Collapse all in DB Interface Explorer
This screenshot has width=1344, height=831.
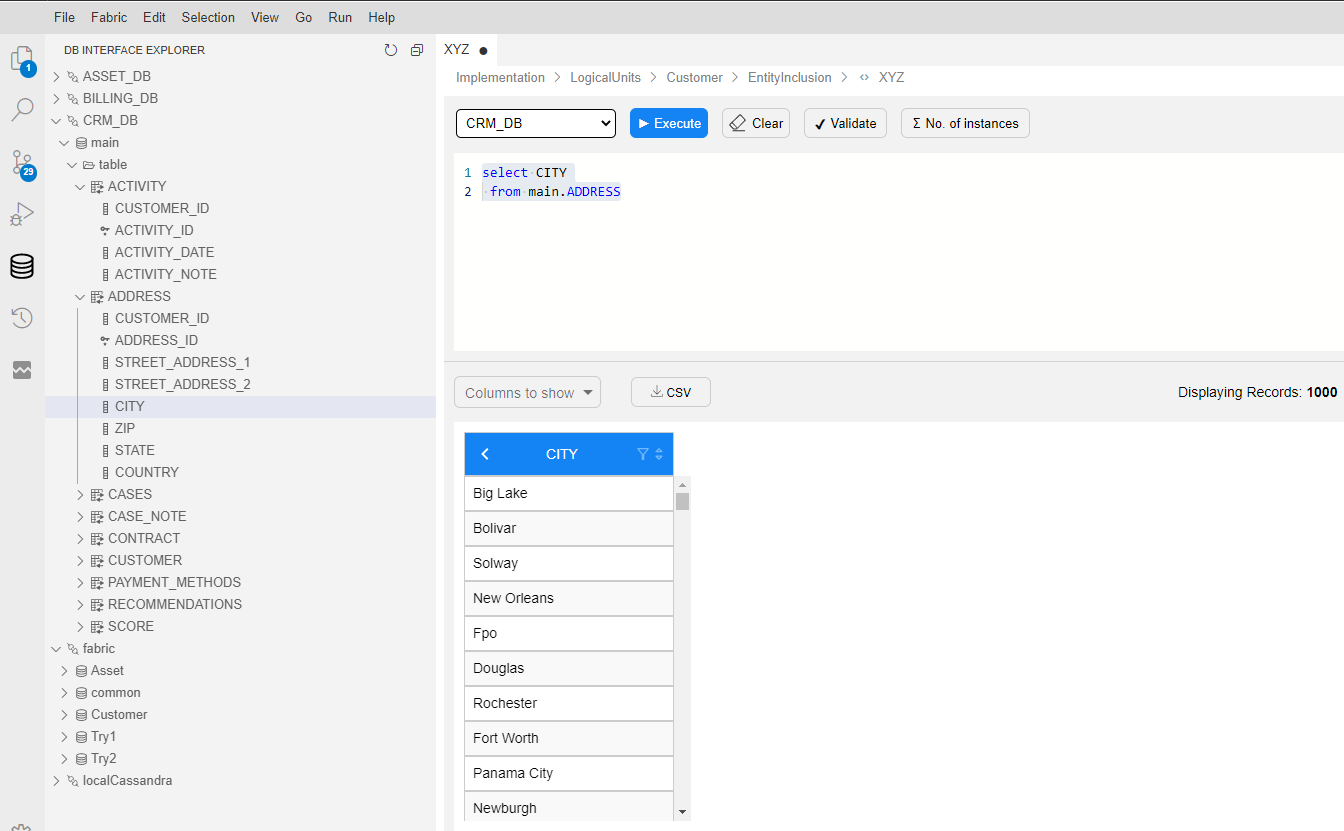[x=417, y=50]
